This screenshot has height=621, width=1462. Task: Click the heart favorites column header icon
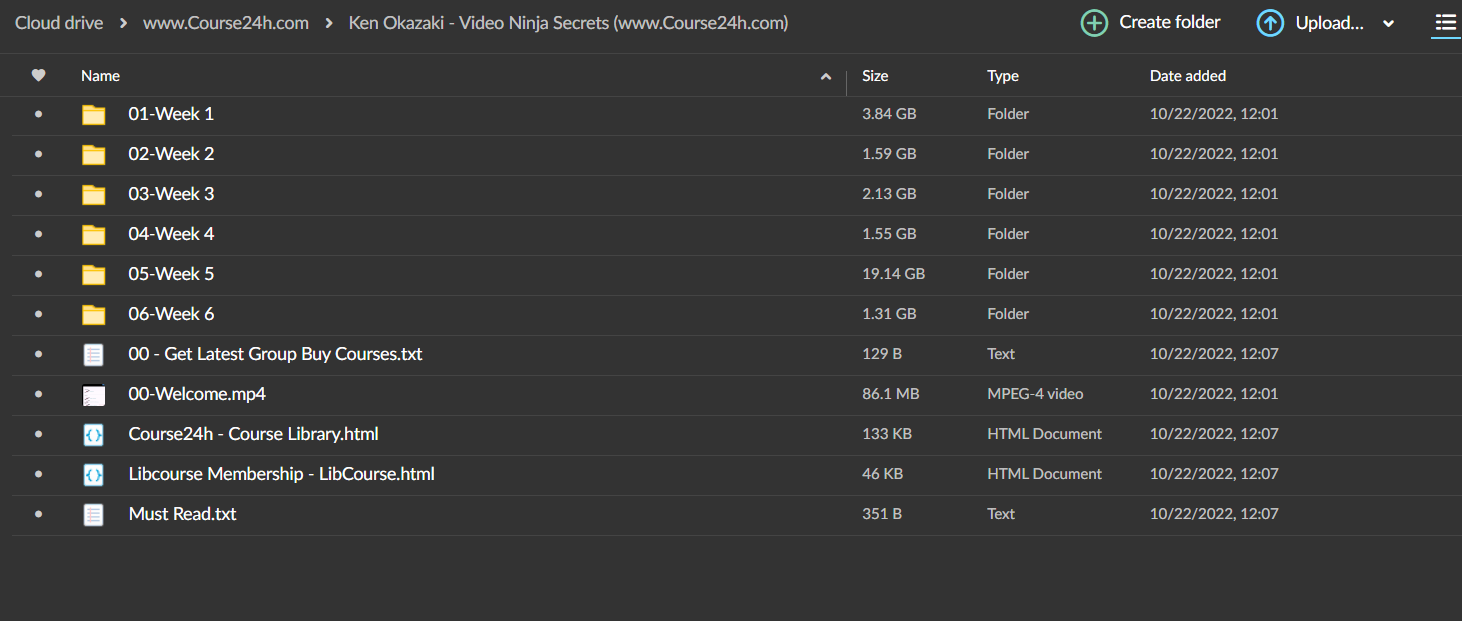tap(38, 75)
